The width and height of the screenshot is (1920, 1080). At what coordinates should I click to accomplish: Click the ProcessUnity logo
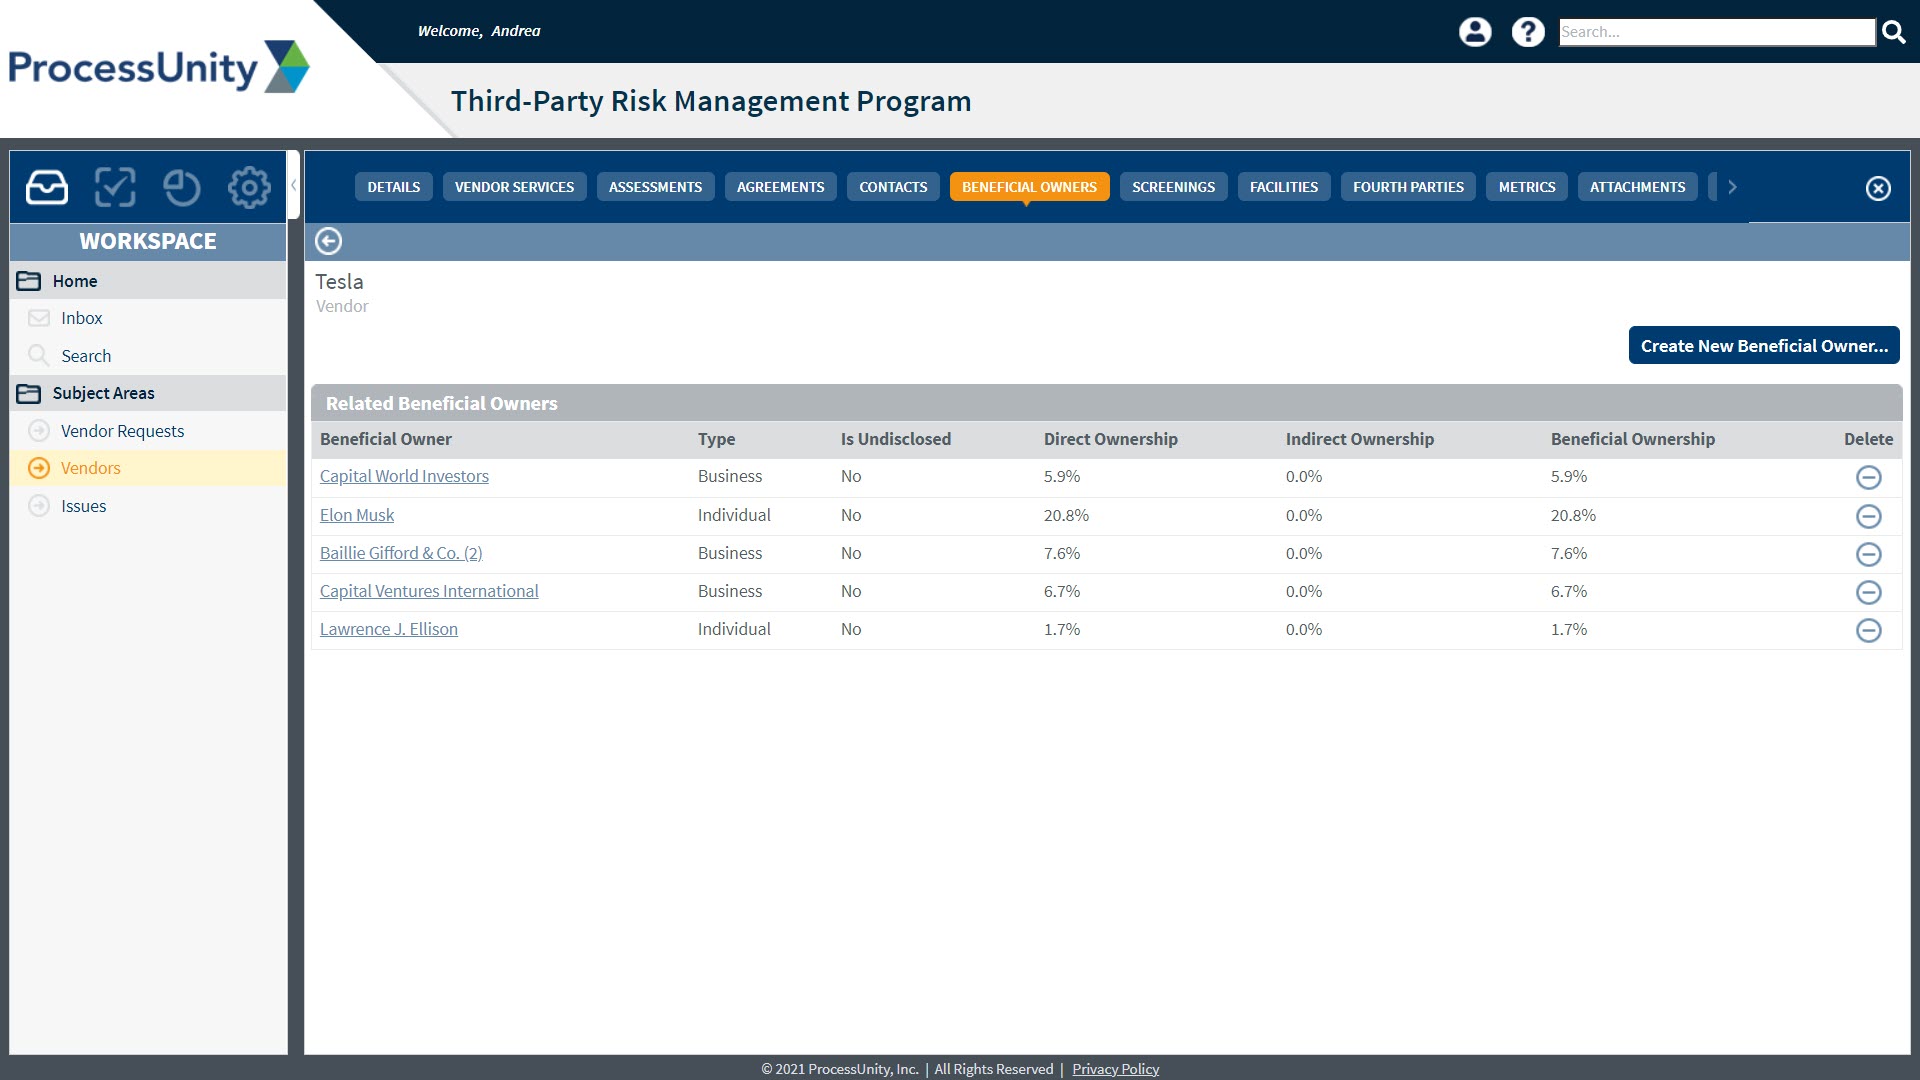159,67
